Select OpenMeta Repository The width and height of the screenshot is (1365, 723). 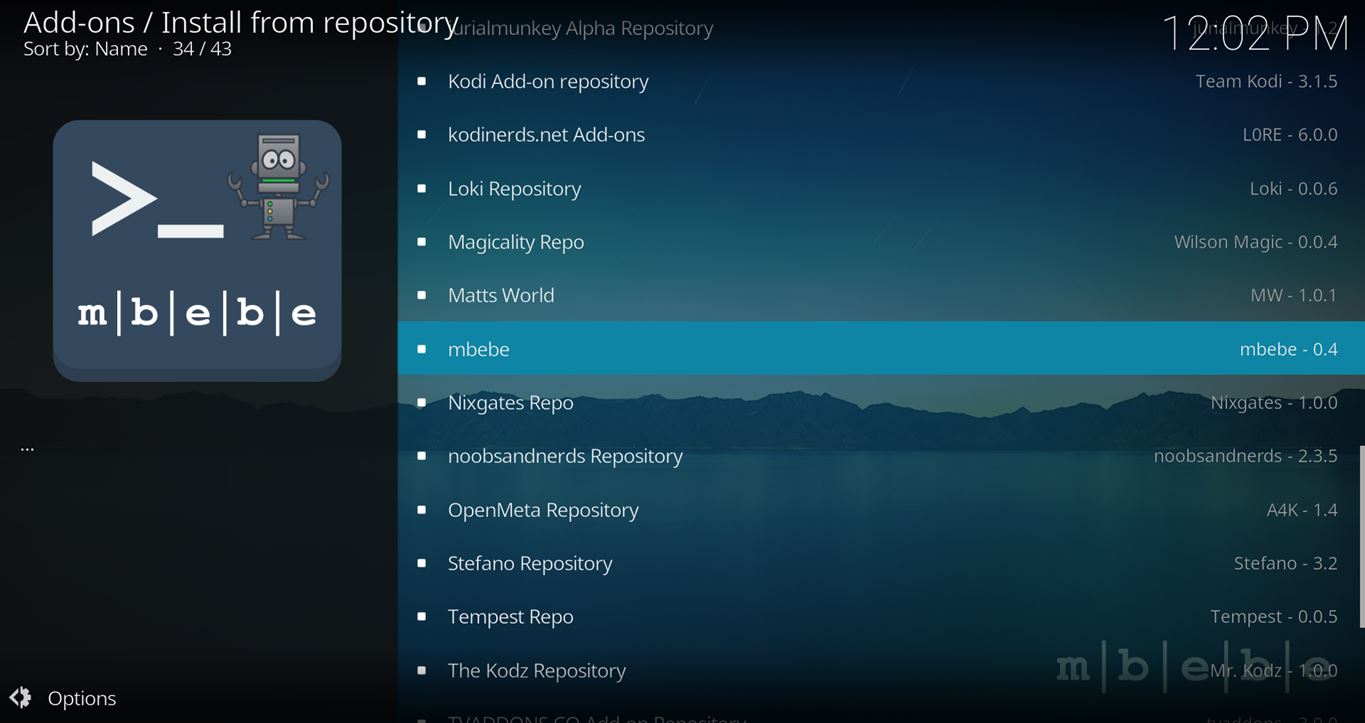point(543,510)
